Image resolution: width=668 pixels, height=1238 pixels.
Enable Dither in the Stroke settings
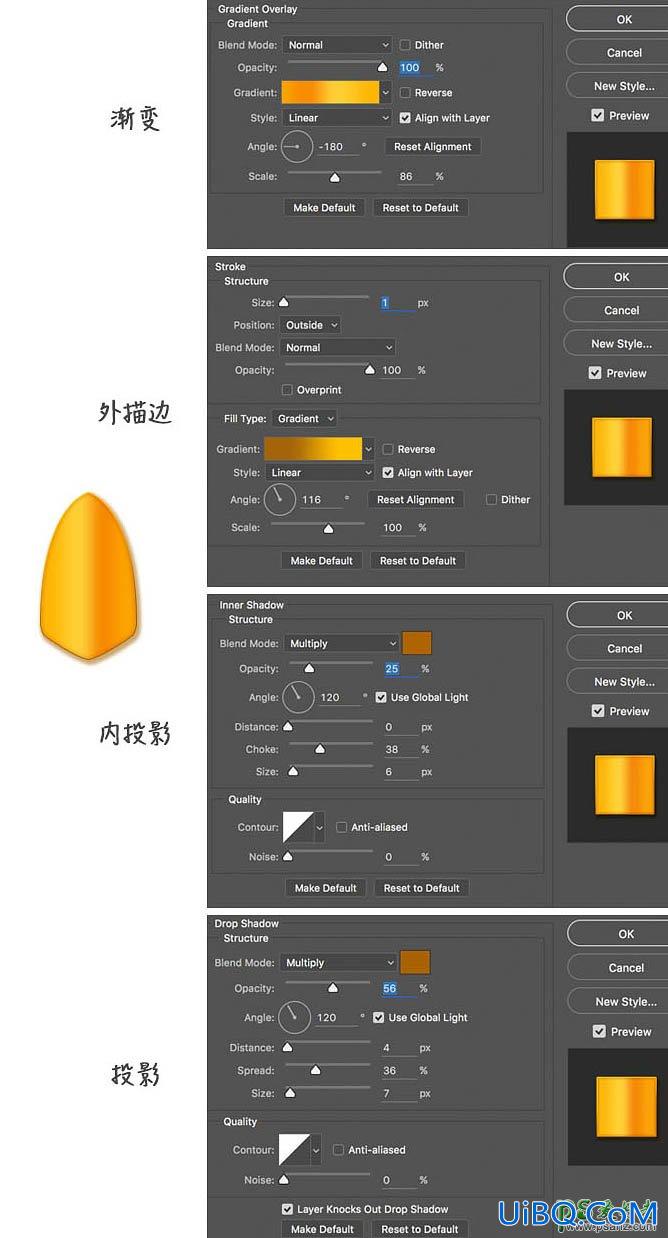[491, 500]
